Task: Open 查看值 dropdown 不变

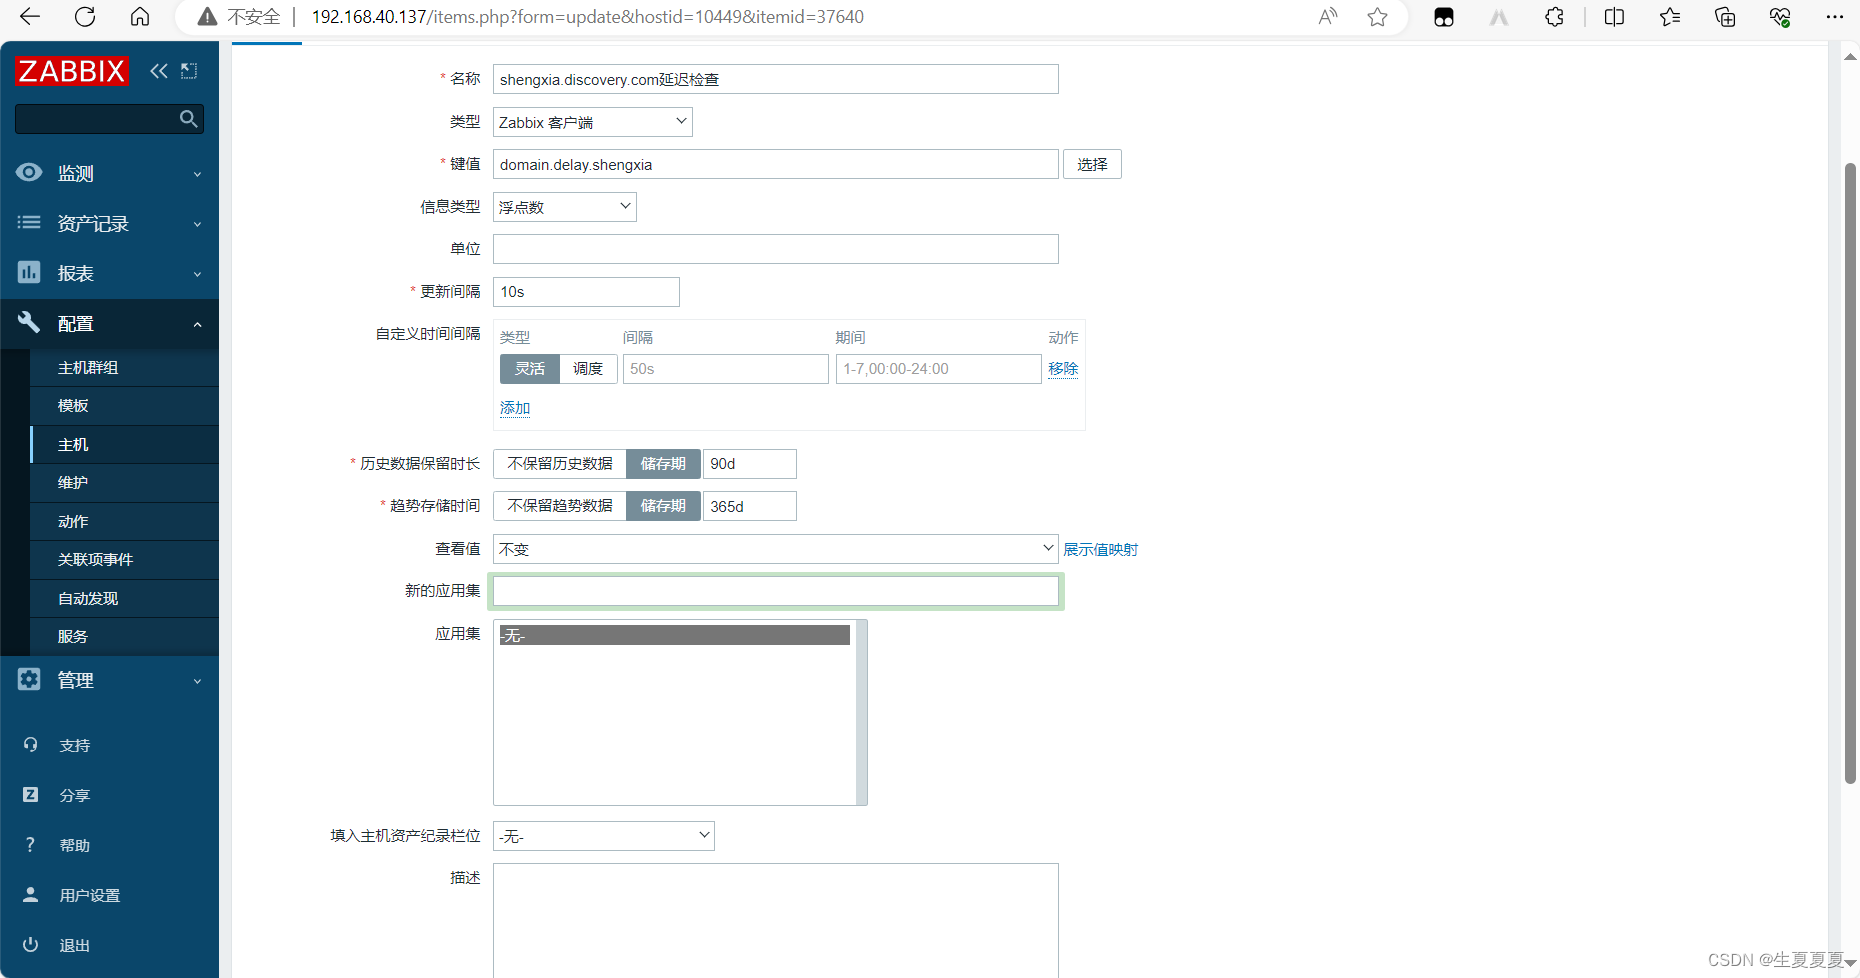Action: click(x=775, y=549)
